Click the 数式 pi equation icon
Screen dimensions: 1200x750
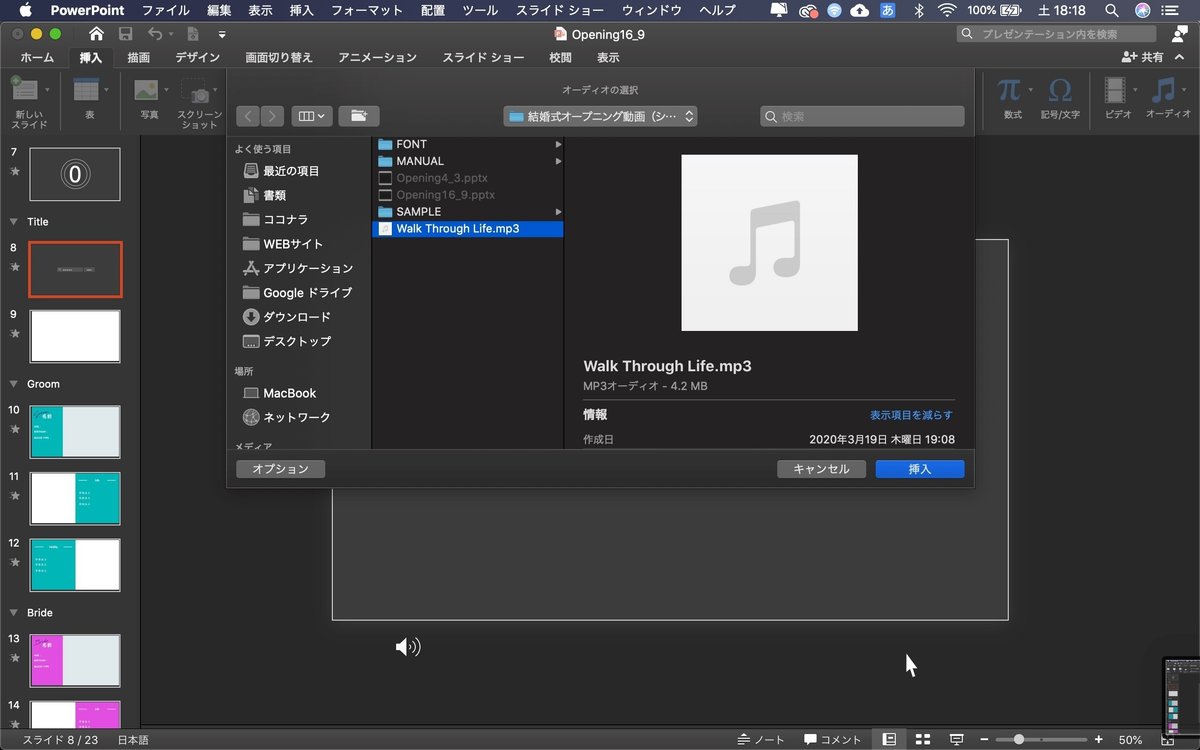coord(1009,90)
